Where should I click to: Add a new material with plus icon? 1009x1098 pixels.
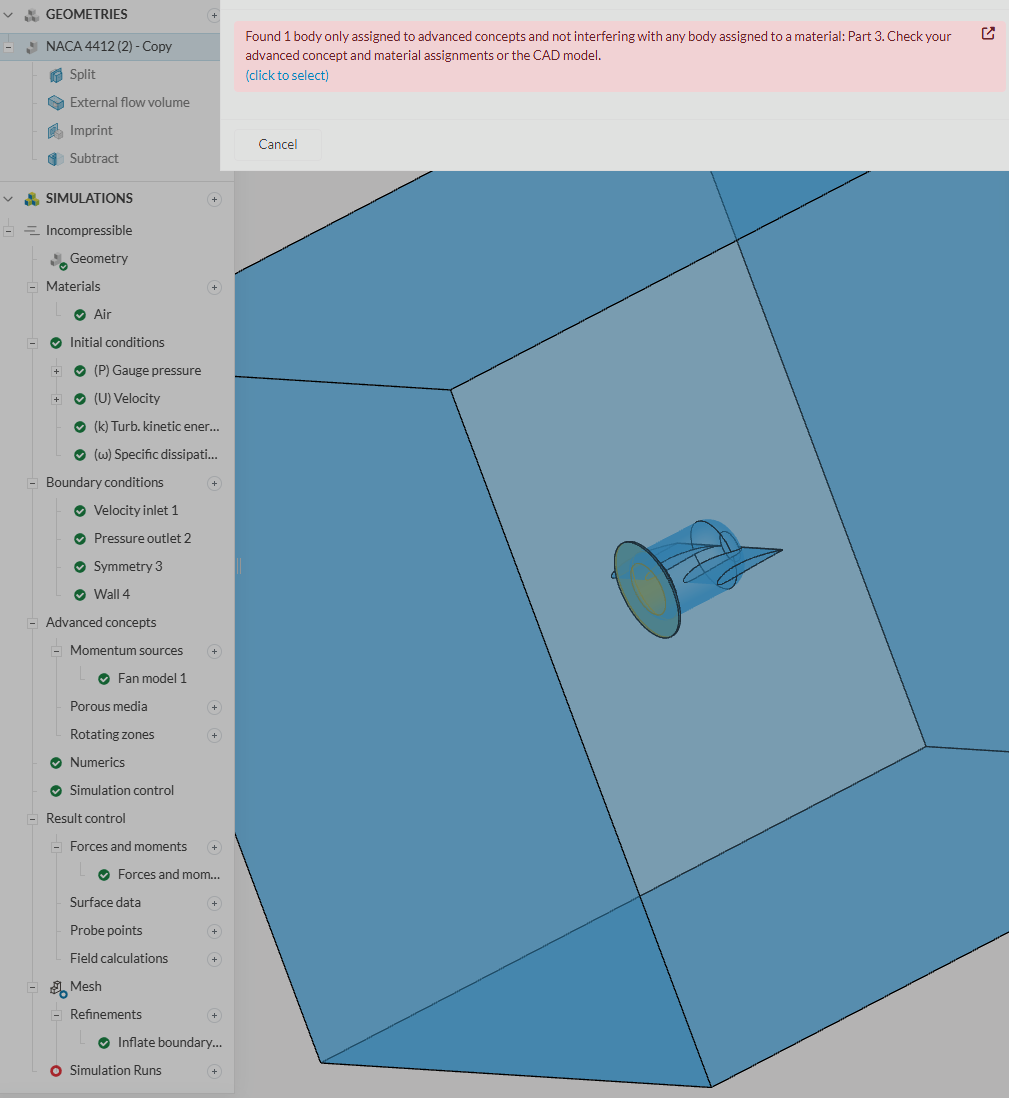pos(214,288)
